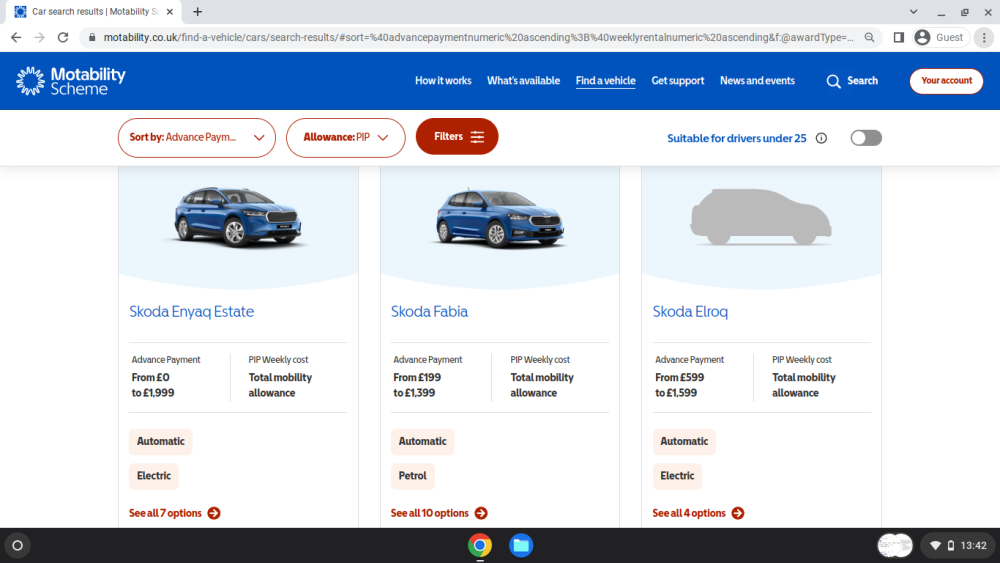Screen dimensions: 1000x563
Task: Click the Automatic tag on Skoda Fabia
Action: (x=422, y=442)
